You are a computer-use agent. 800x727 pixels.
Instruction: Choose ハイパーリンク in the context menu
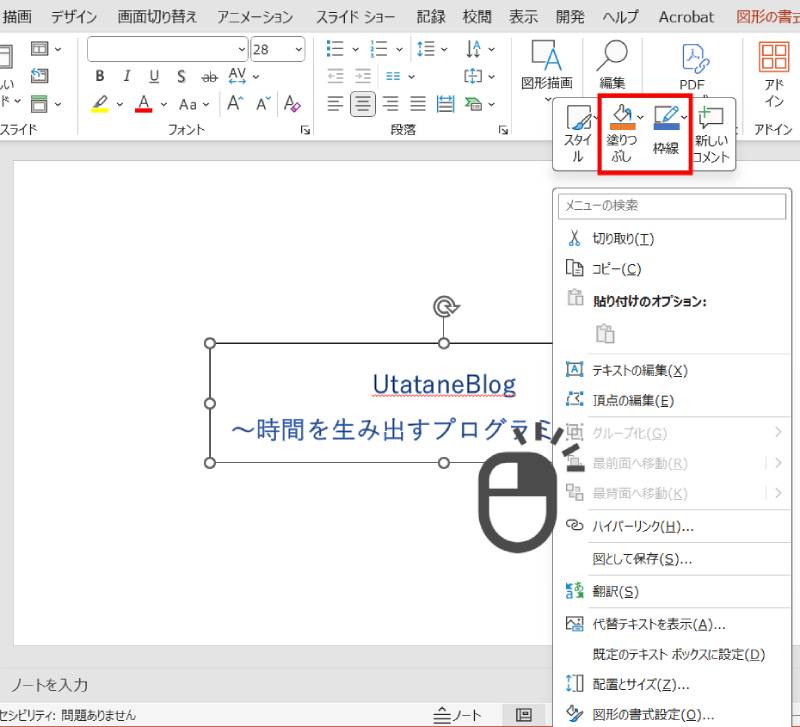click(642, 526)
